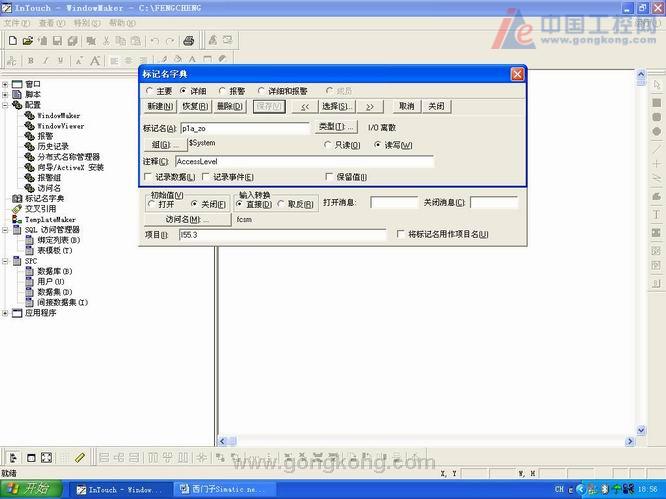Click the application explorer toggle icon at bottom left
This screenshot has width=666, height=499.
[x=14, y=457]
